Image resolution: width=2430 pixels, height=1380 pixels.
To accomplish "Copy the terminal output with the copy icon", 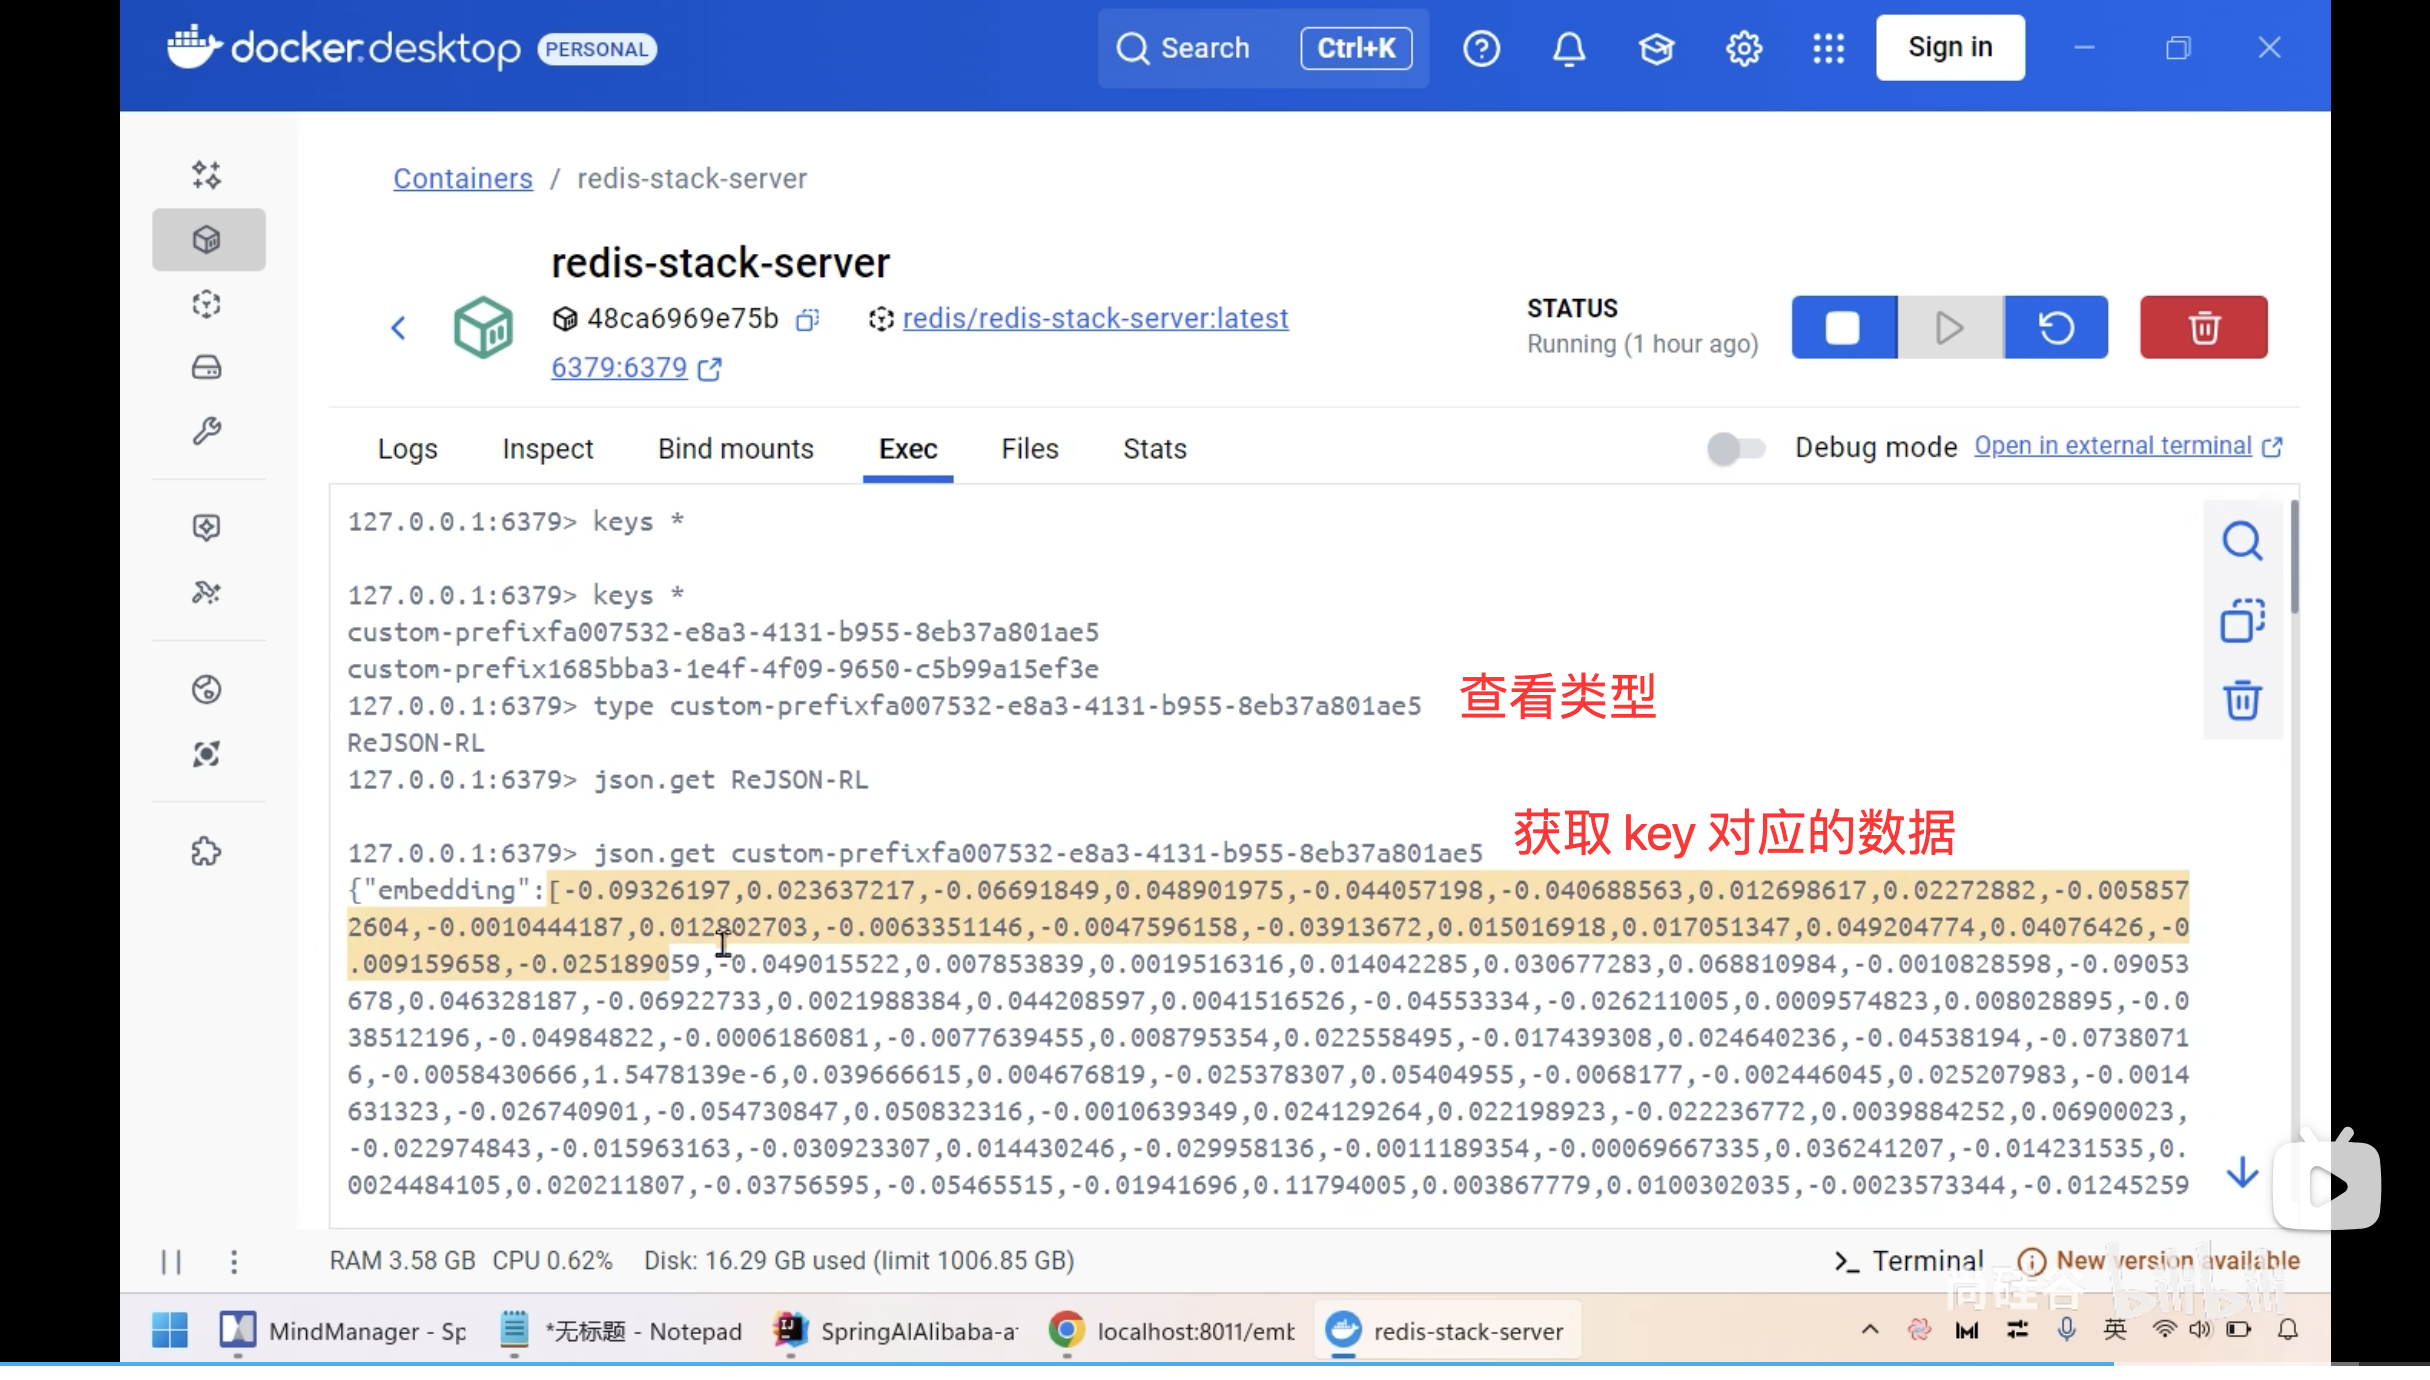I will point(2241,621).
